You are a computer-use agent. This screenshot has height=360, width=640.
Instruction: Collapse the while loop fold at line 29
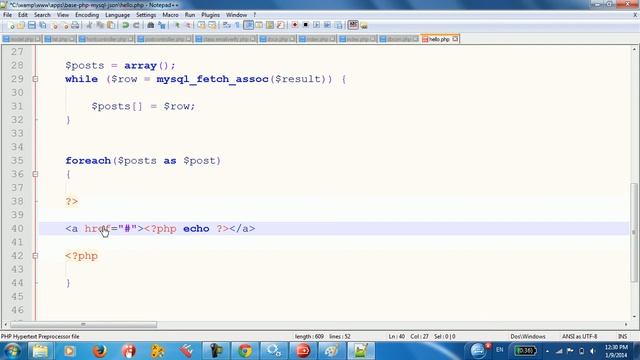tap(36, 79)
